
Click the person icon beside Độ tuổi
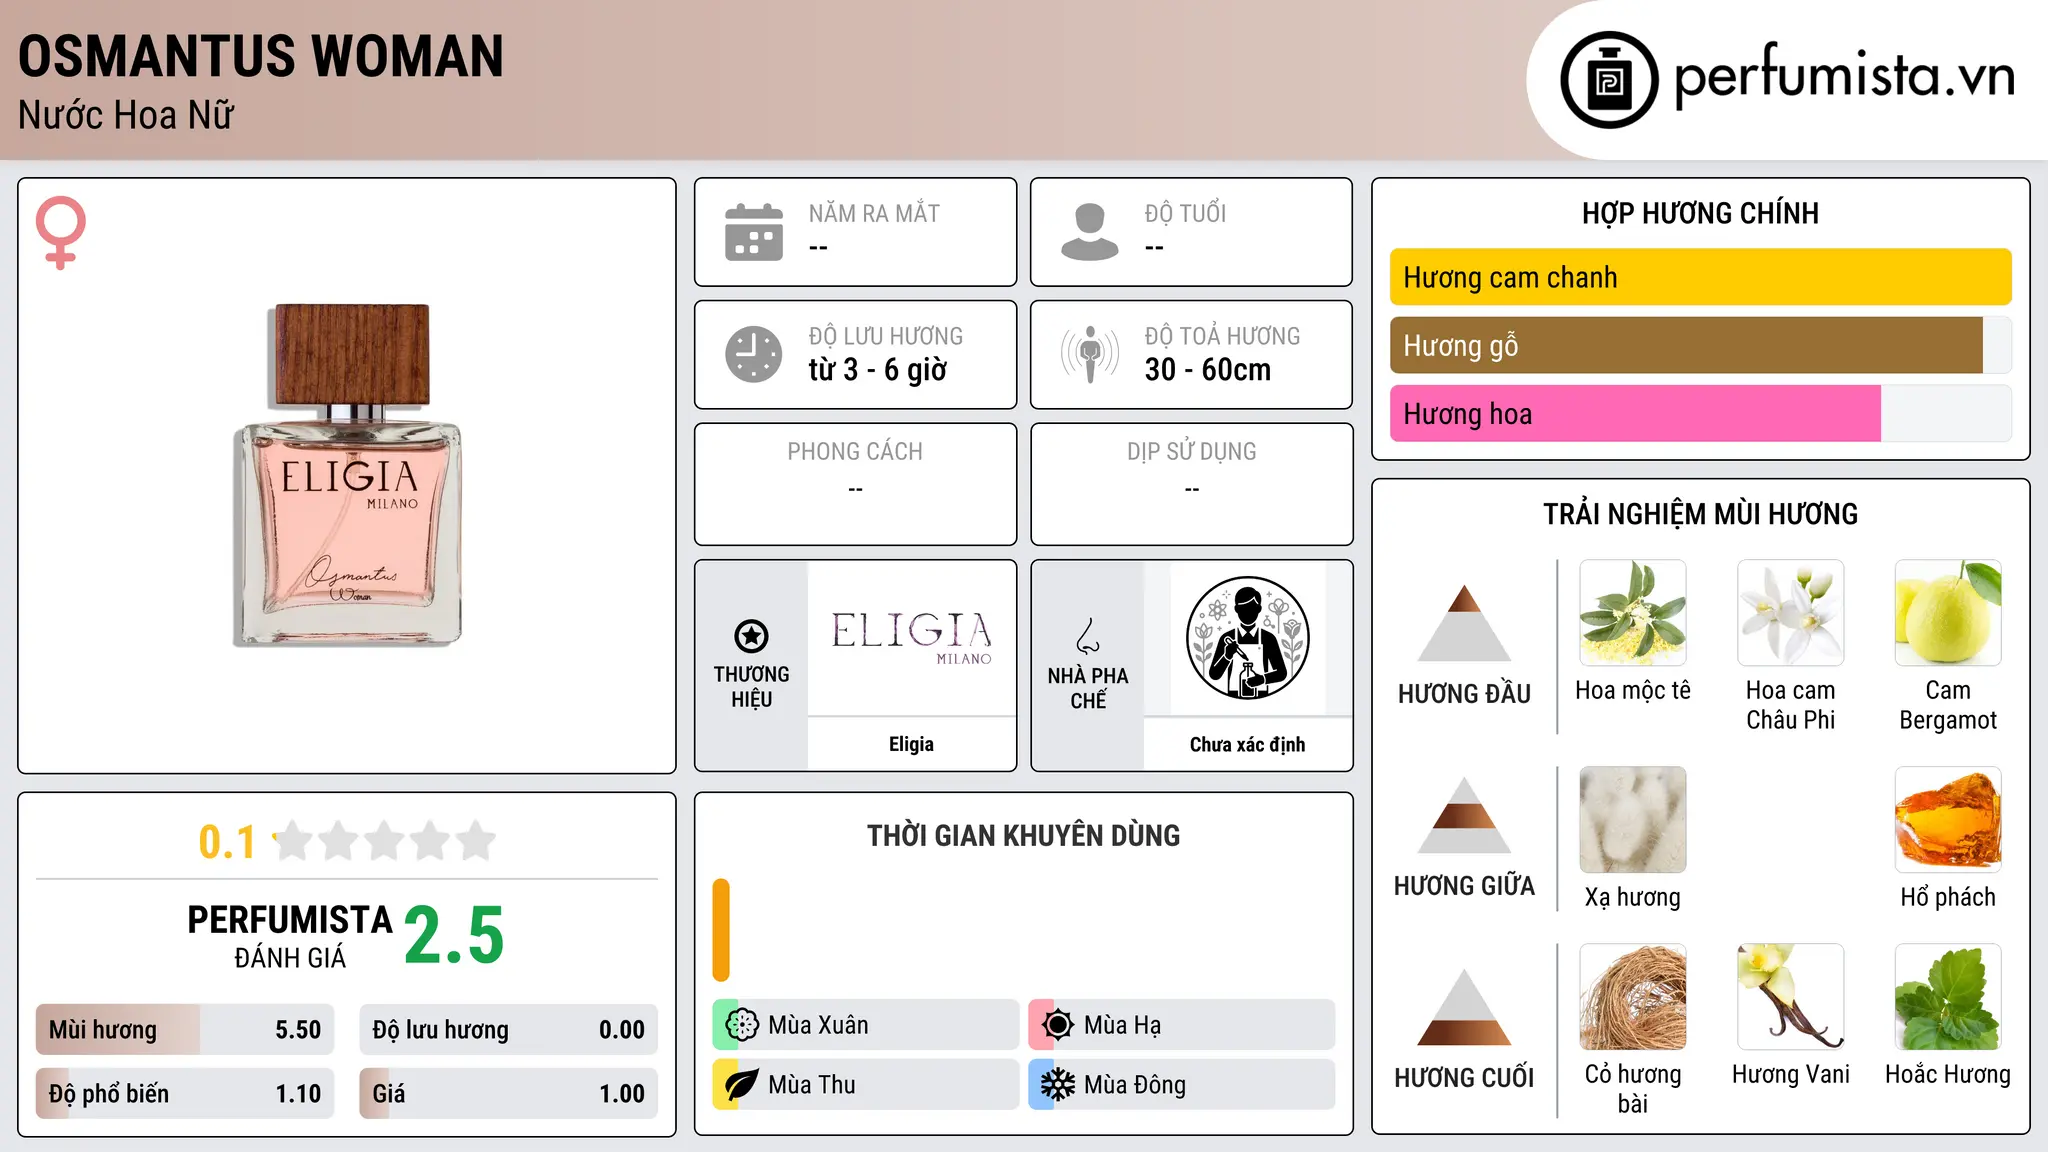(1090, 232)
